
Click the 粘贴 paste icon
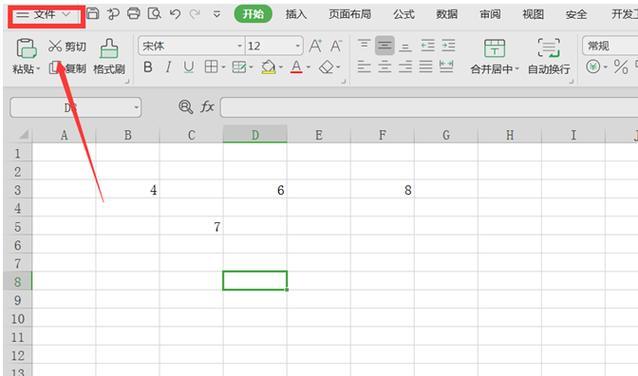pos(26,48)
